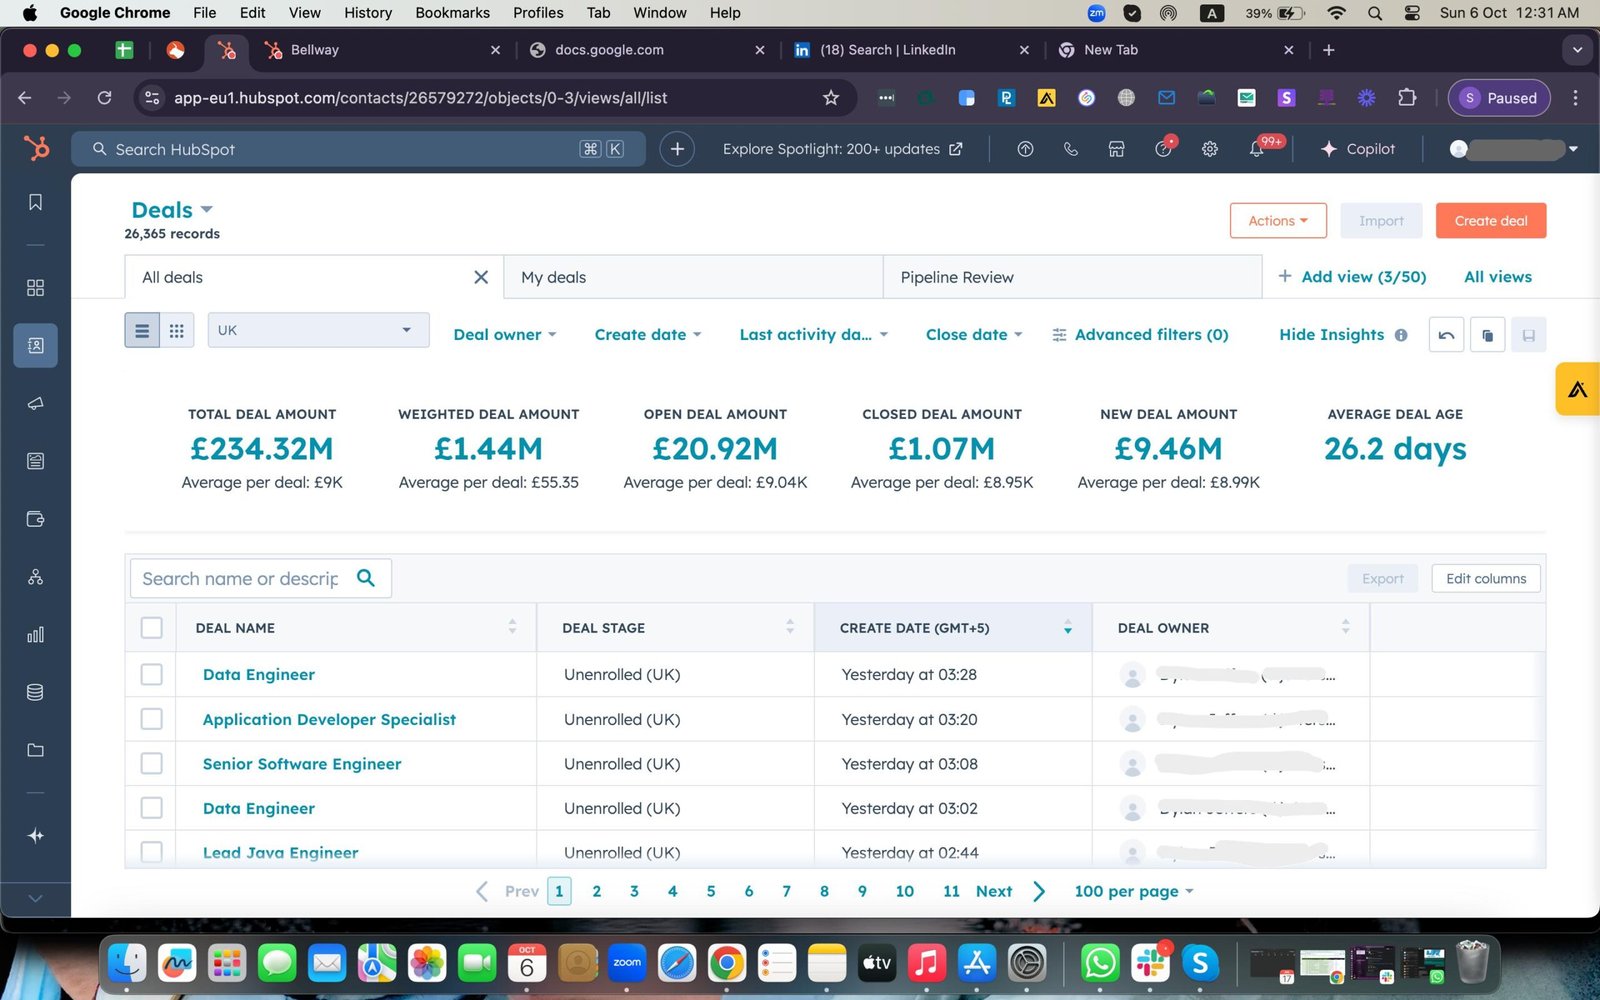1600x1000 pixels.
Task: Open HubSpot settings gear icon
Action: 1210,149
